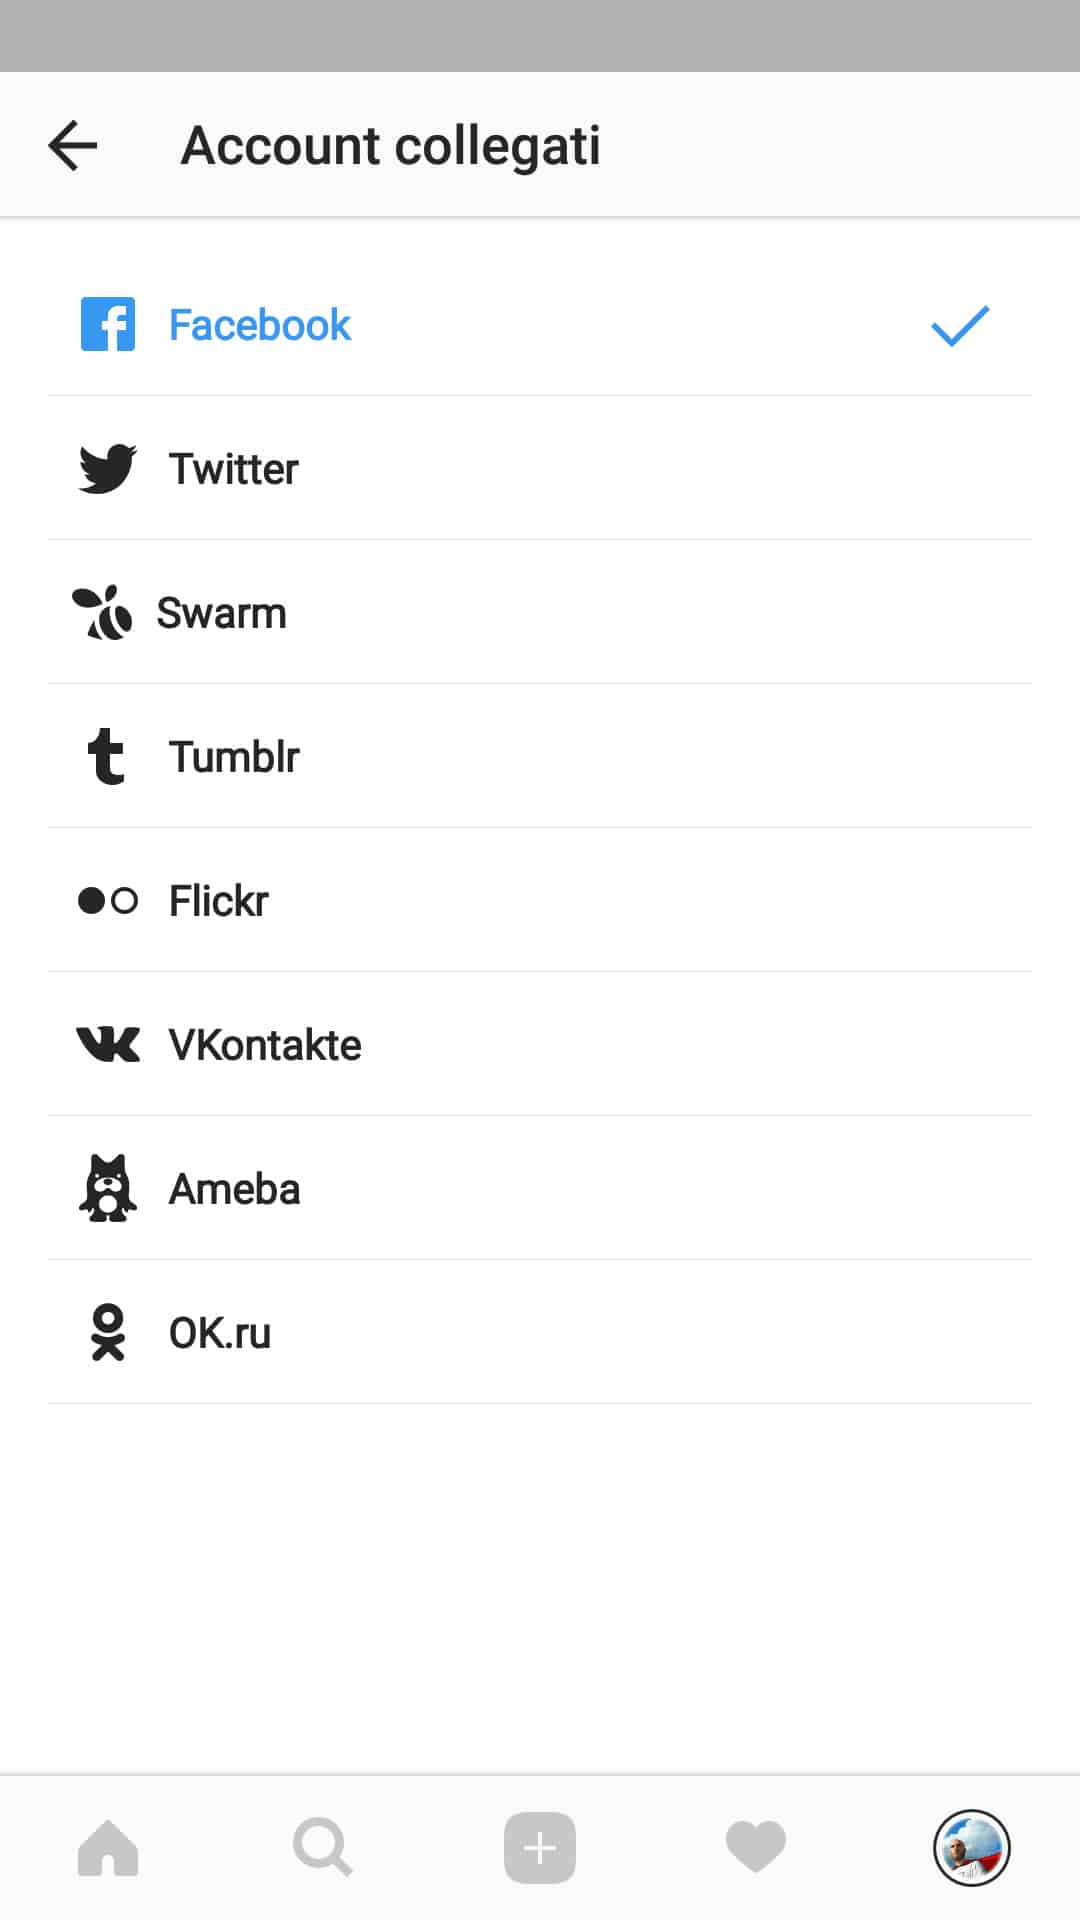This screenshot has width=1080, height=1920.
Task: Toggle the Facebook linked checkmark
Action: point(960,326)
